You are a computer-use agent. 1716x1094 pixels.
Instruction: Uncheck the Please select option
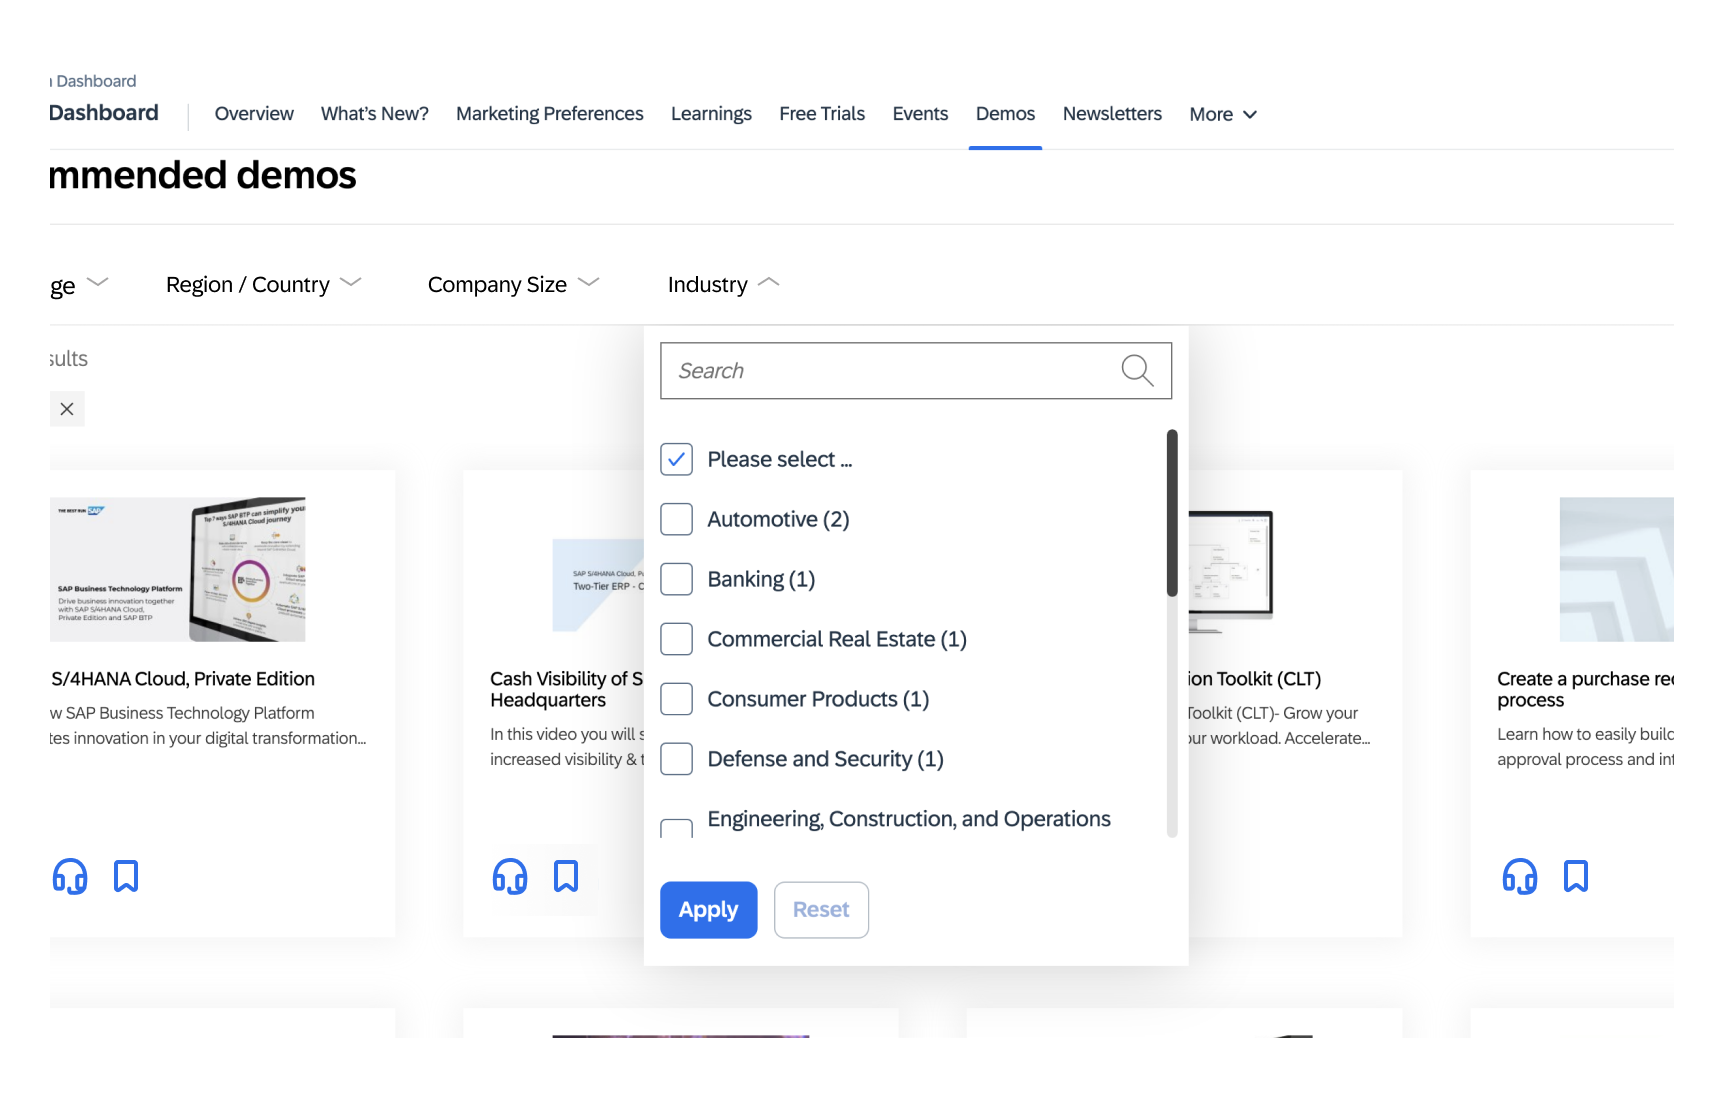(x=676, y=458)
